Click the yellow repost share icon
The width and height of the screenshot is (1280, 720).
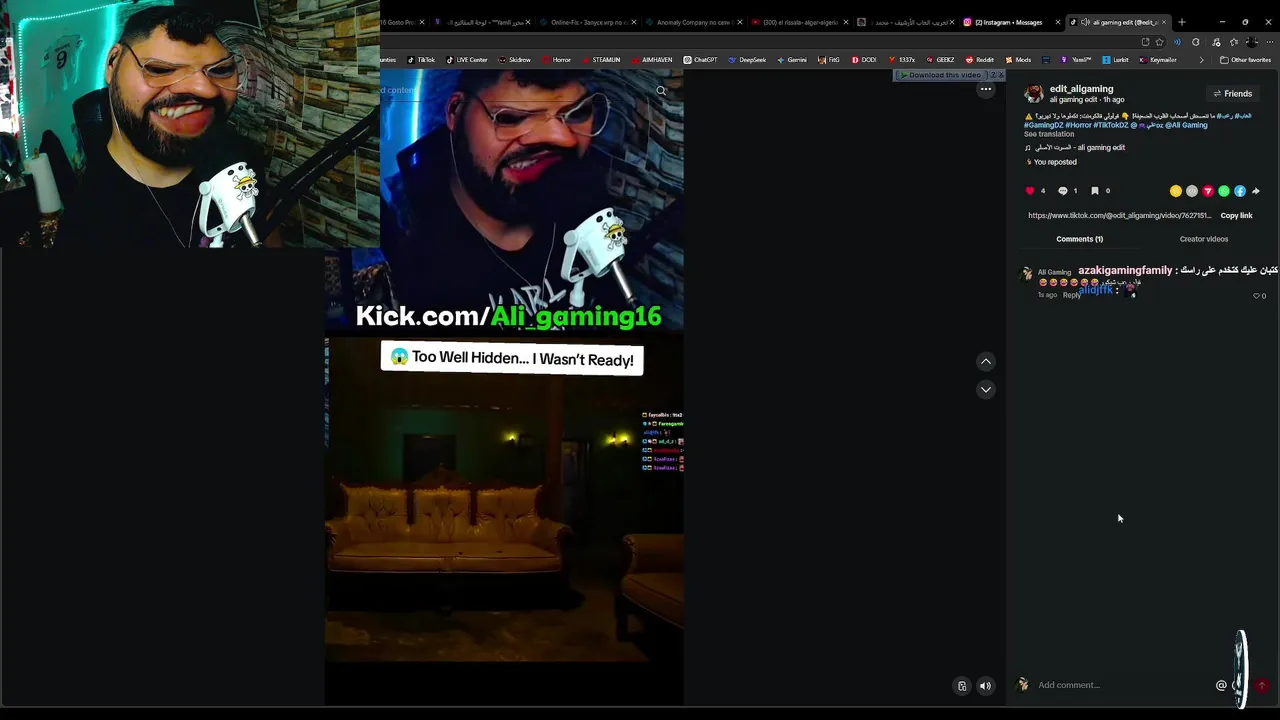click(x=1176, y=191)
